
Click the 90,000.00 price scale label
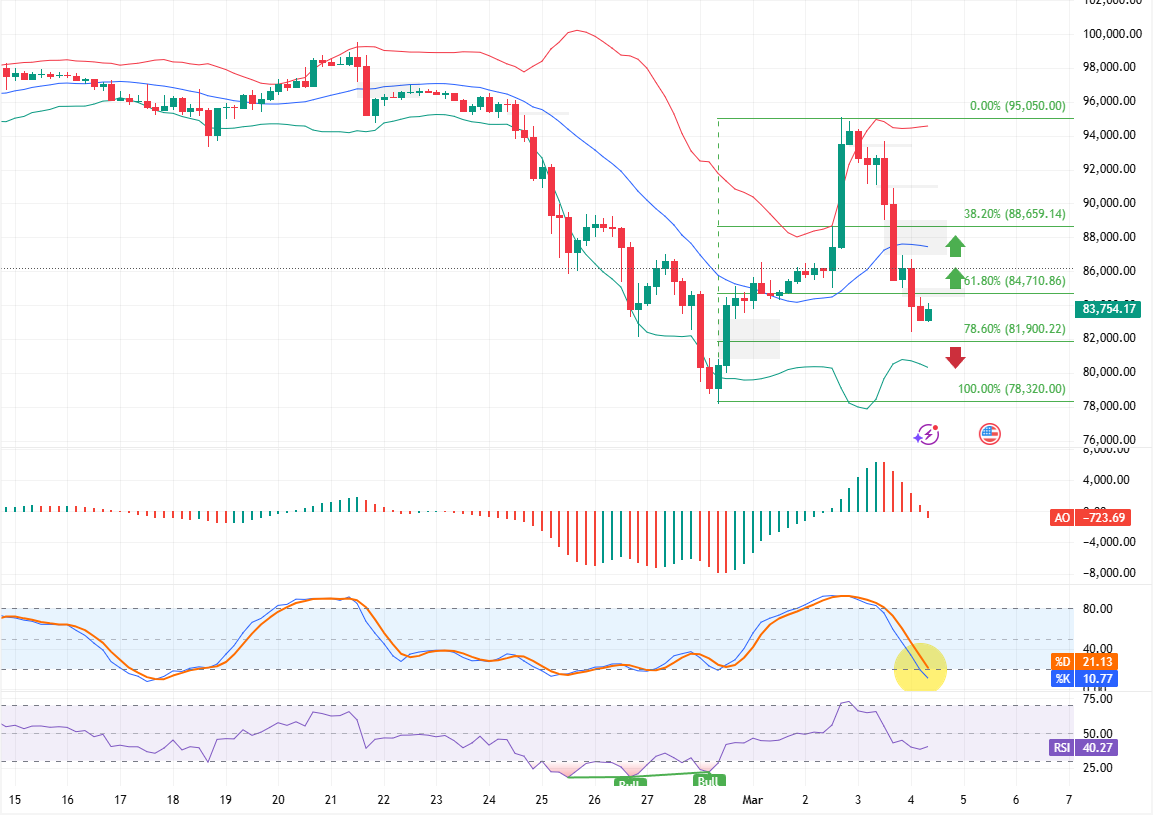tap(1110, 203)
